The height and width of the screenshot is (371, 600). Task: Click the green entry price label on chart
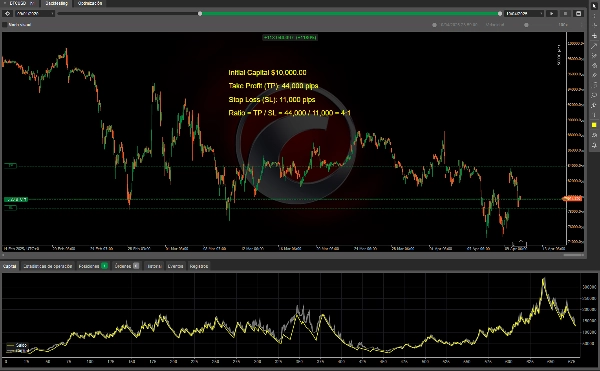[16, 199]
